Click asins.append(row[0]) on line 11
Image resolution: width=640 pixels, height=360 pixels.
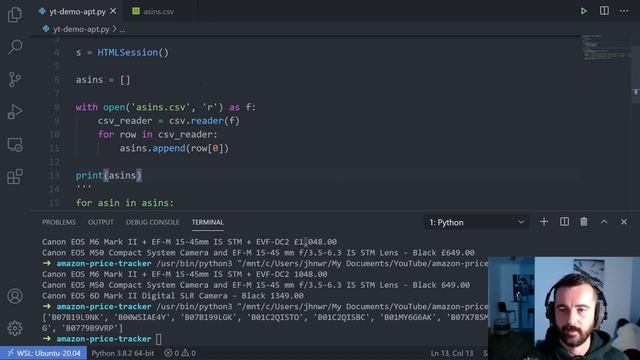pyautogui.click(x=174, y=148)
